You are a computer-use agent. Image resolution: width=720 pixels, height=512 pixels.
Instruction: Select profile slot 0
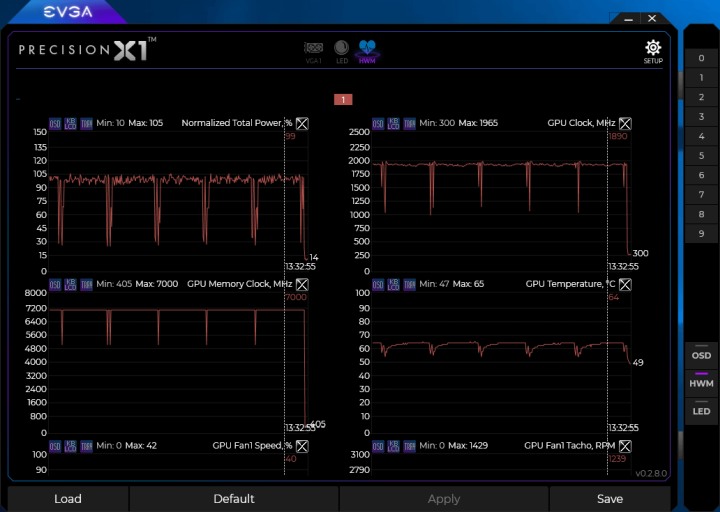[701, 58]
